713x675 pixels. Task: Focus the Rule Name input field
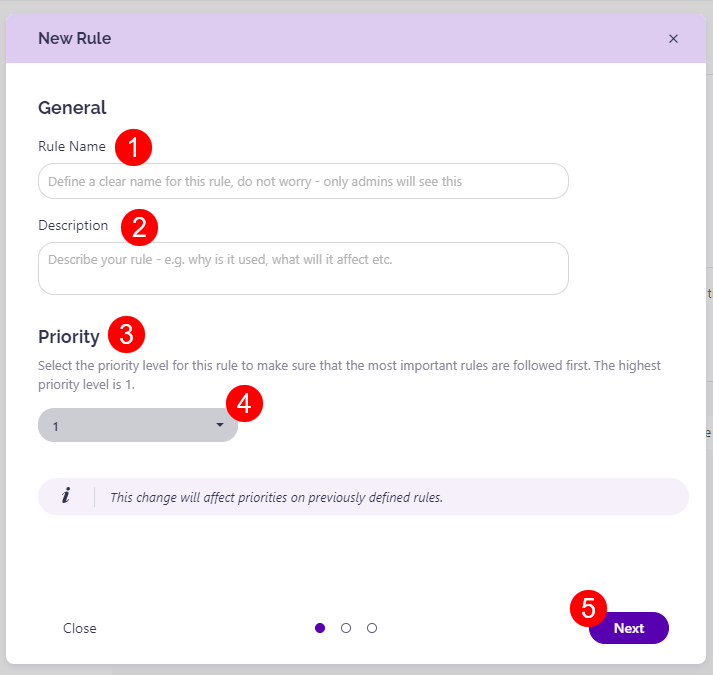303,181
